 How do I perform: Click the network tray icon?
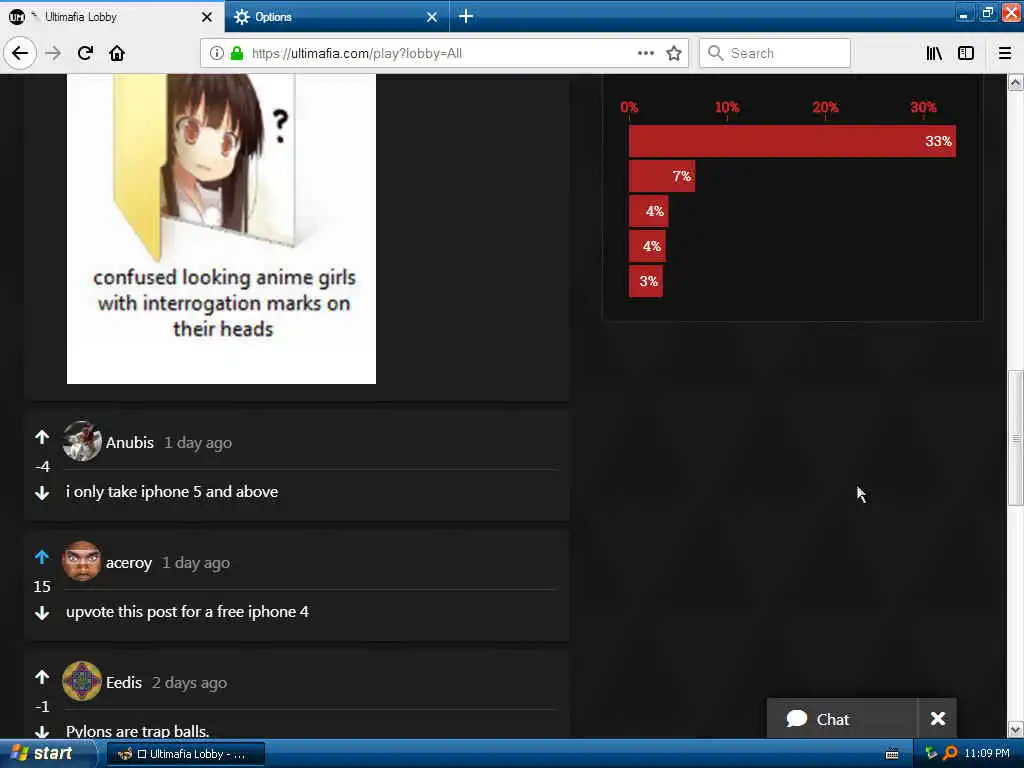[931, 754]
